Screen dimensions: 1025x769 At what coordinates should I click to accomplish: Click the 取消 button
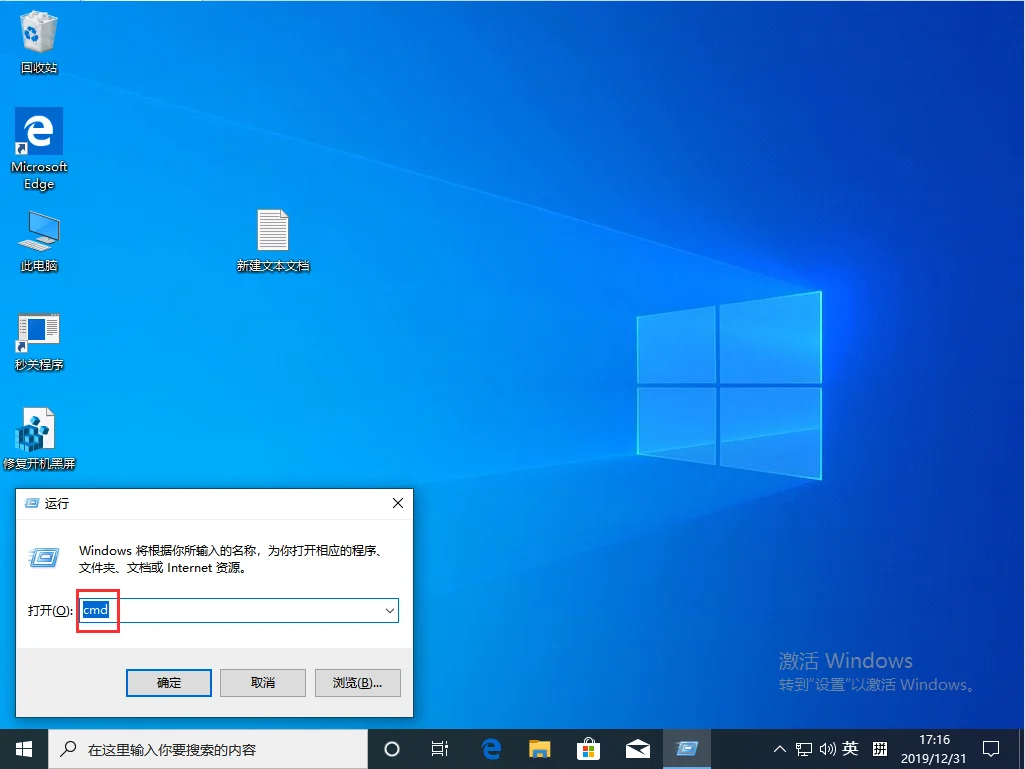(263, 683)
